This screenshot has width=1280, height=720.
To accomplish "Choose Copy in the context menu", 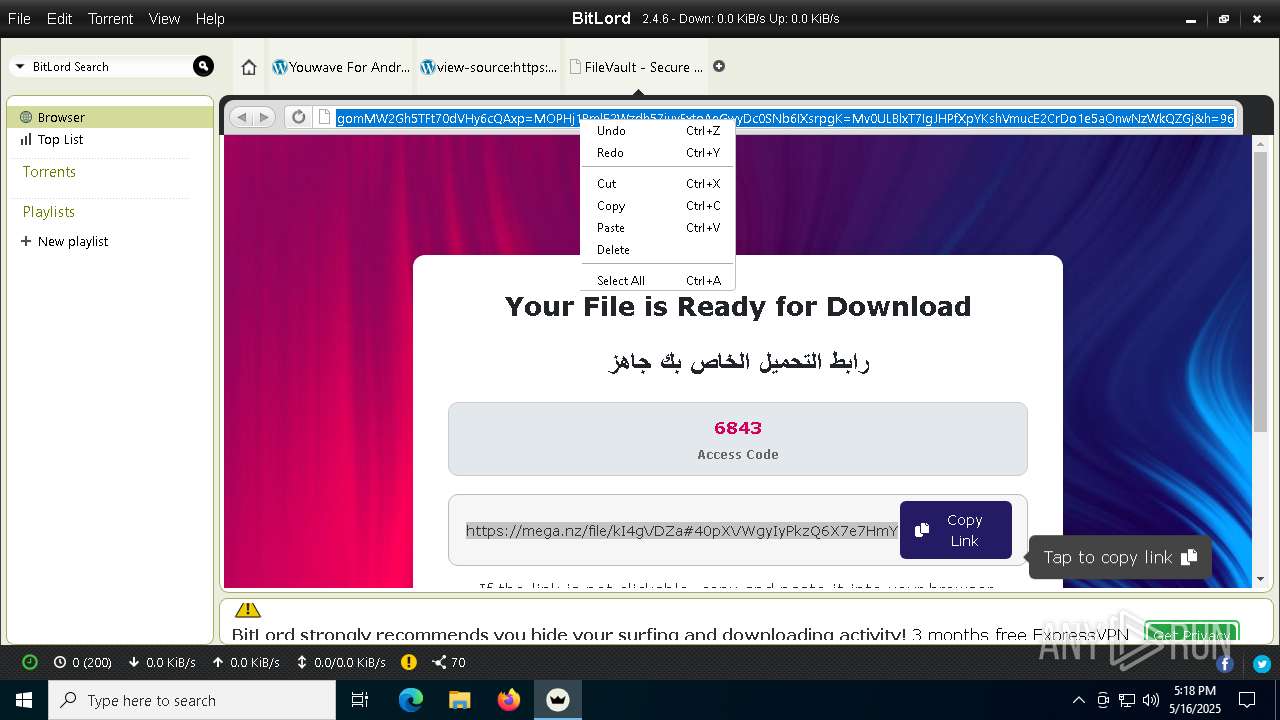I will (658, 206).
